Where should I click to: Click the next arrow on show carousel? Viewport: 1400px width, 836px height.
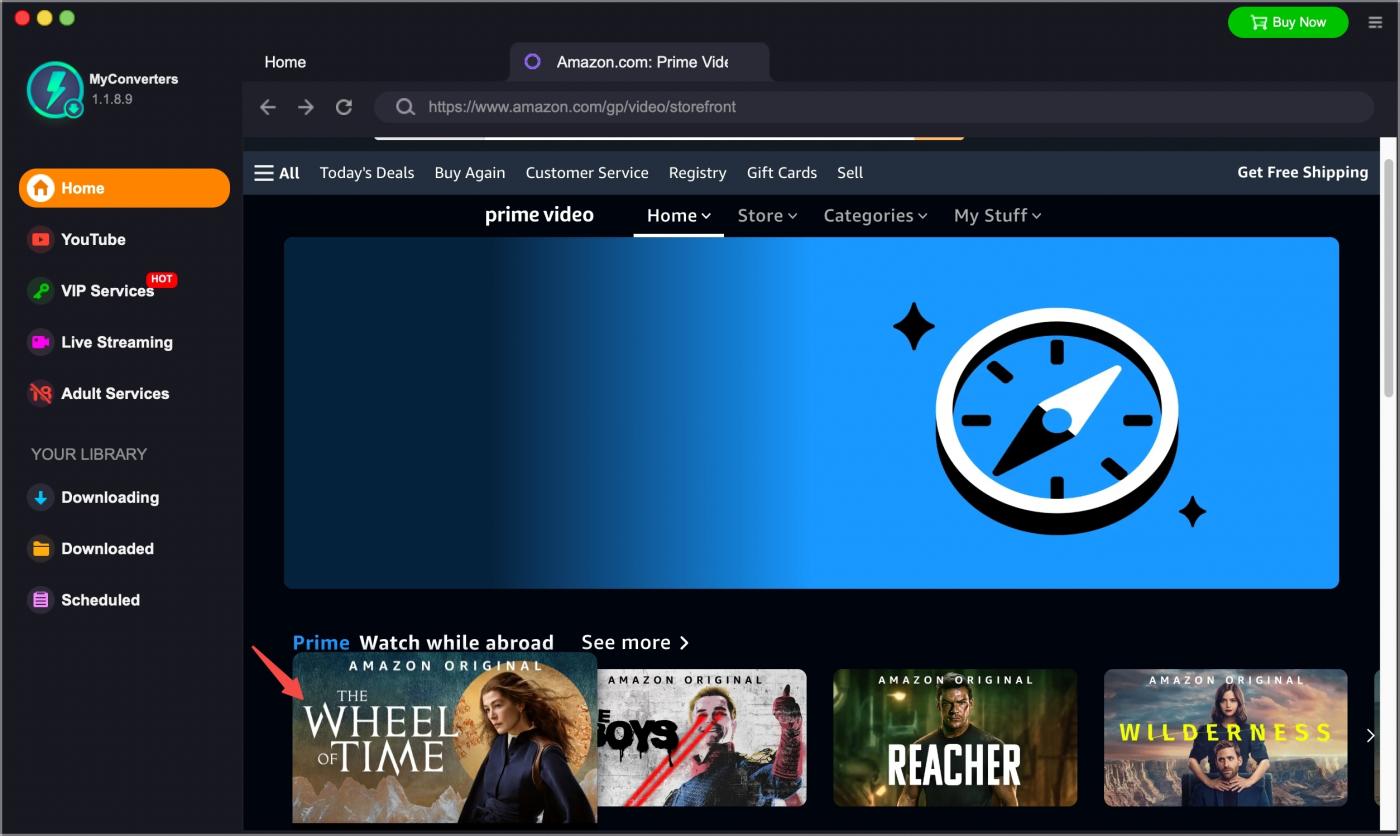[x=1370, y=736]
